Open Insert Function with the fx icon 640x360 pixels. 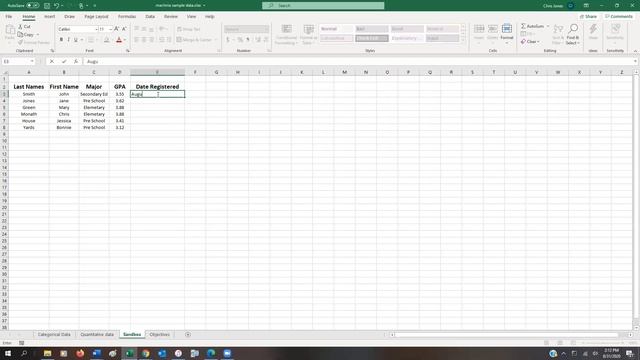76,61
